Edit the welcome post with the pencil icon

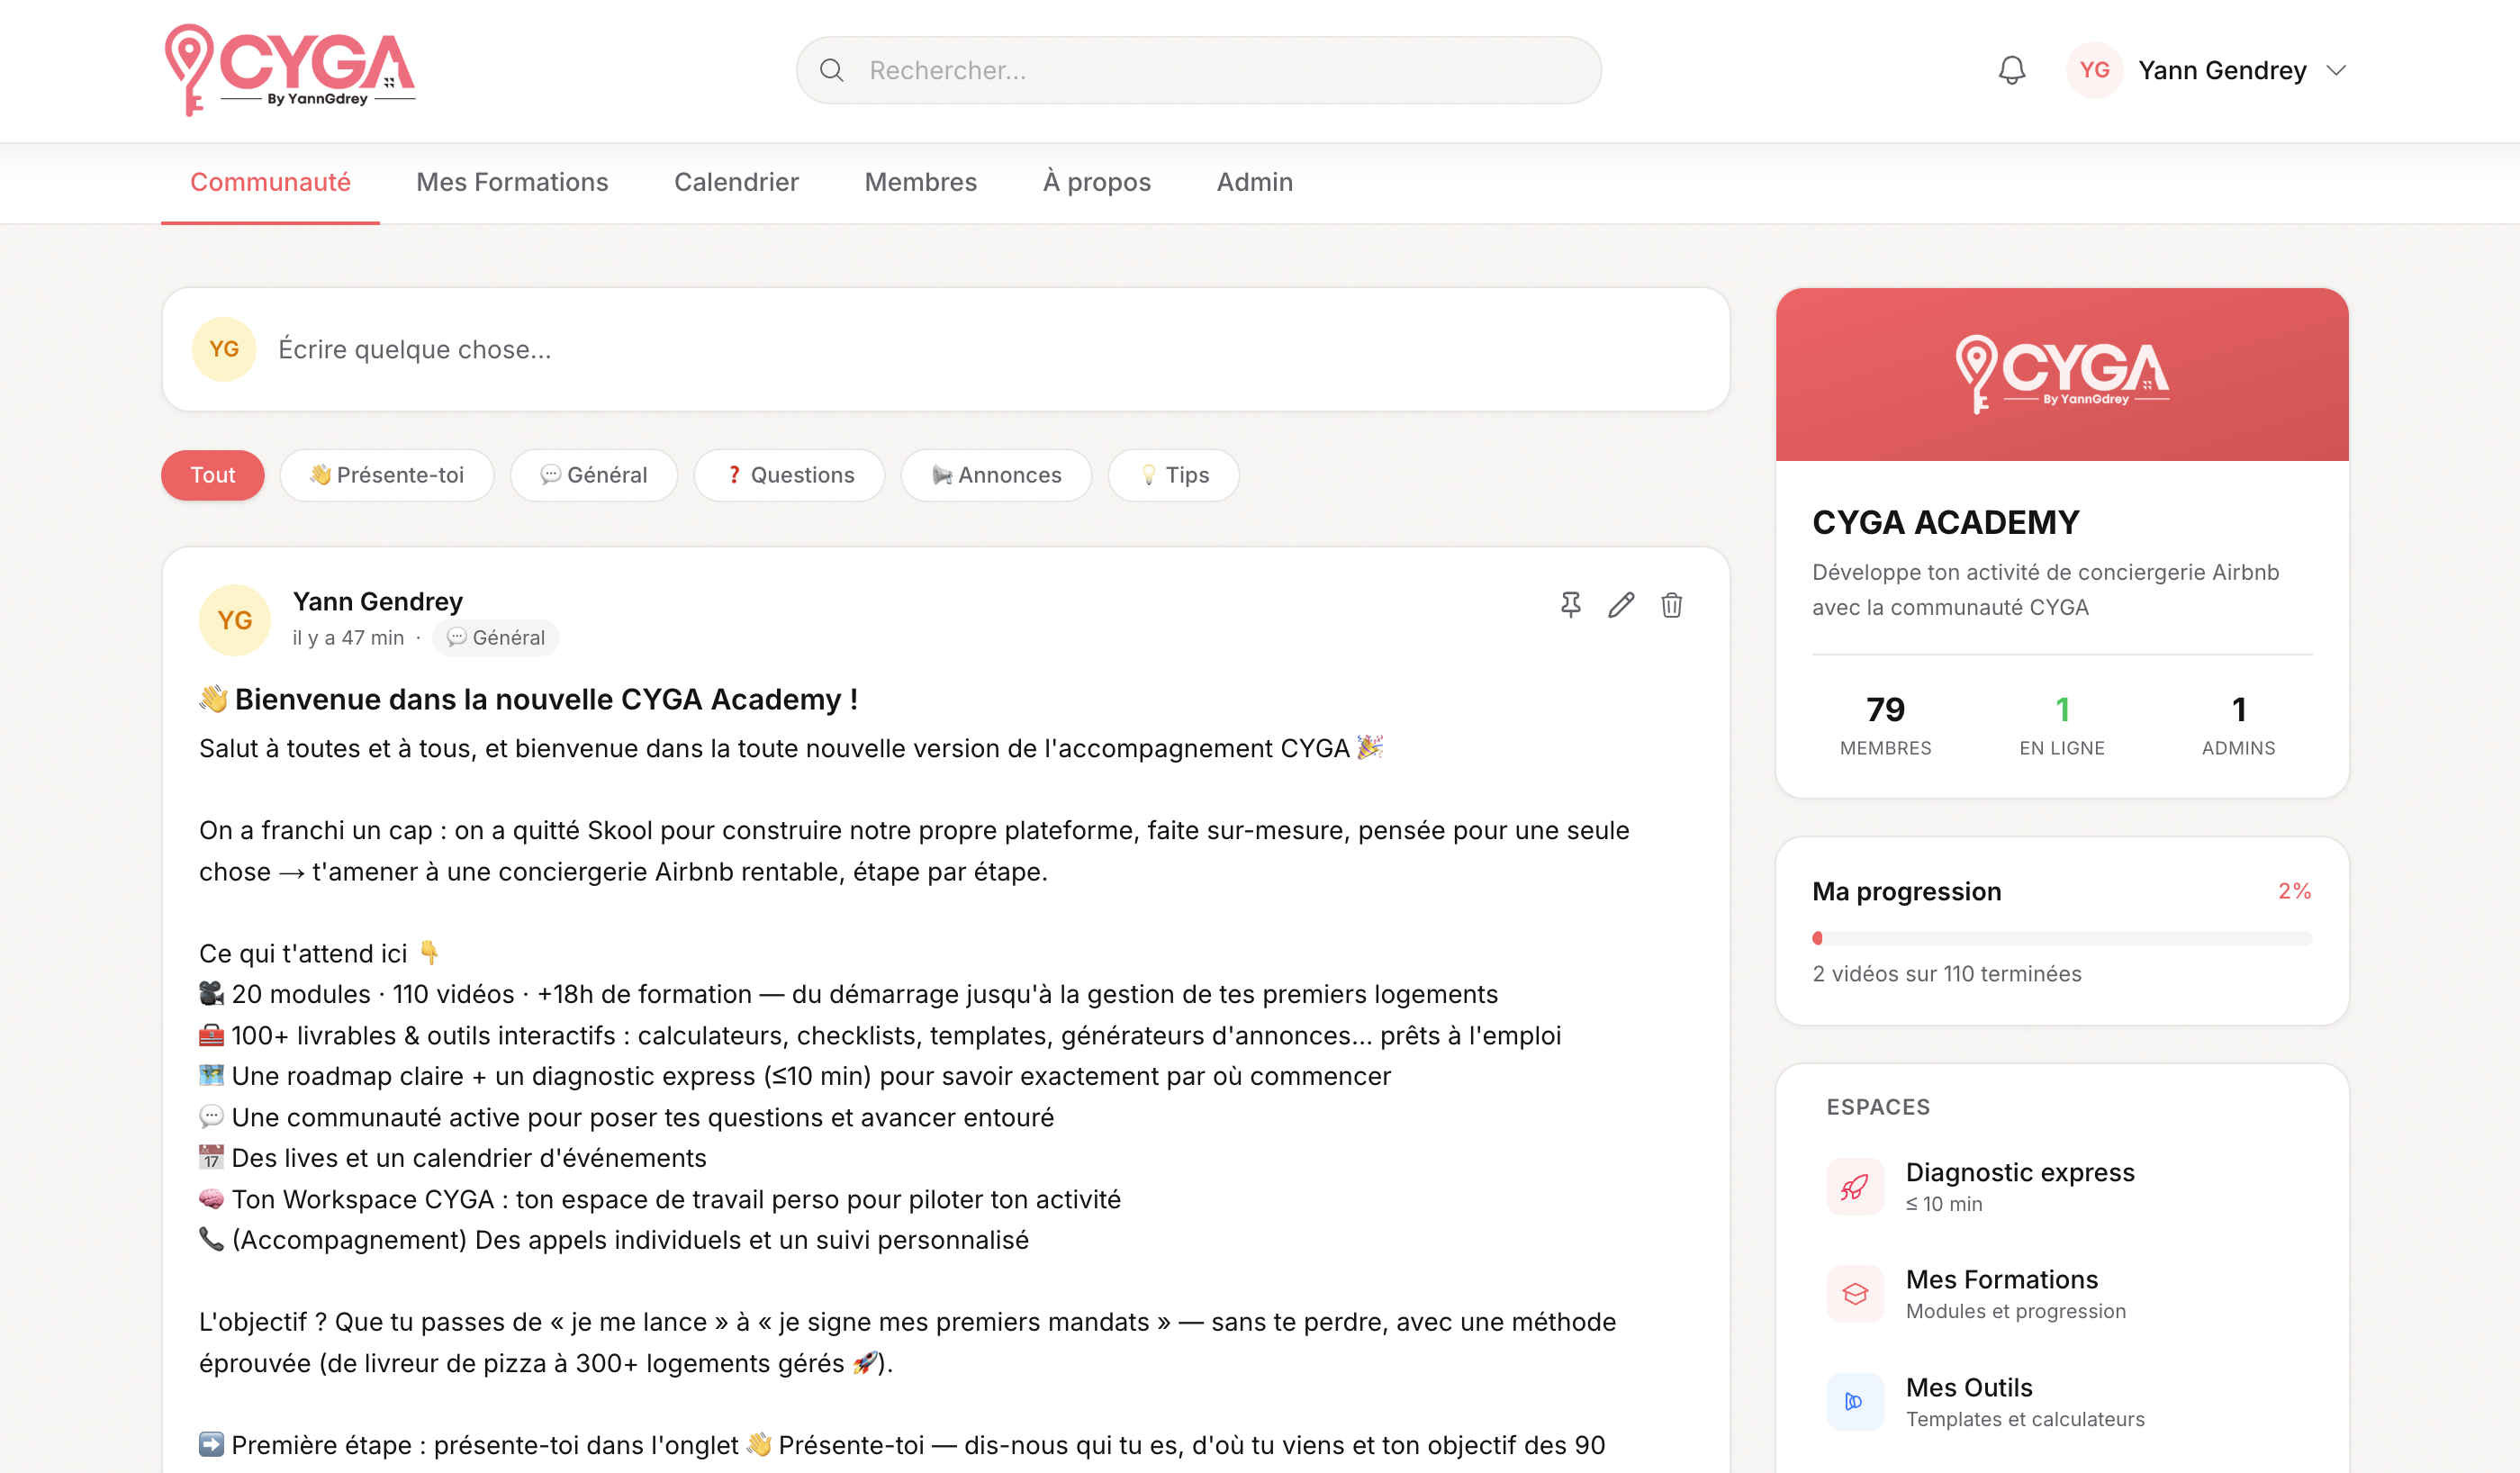click(1621, 605)
